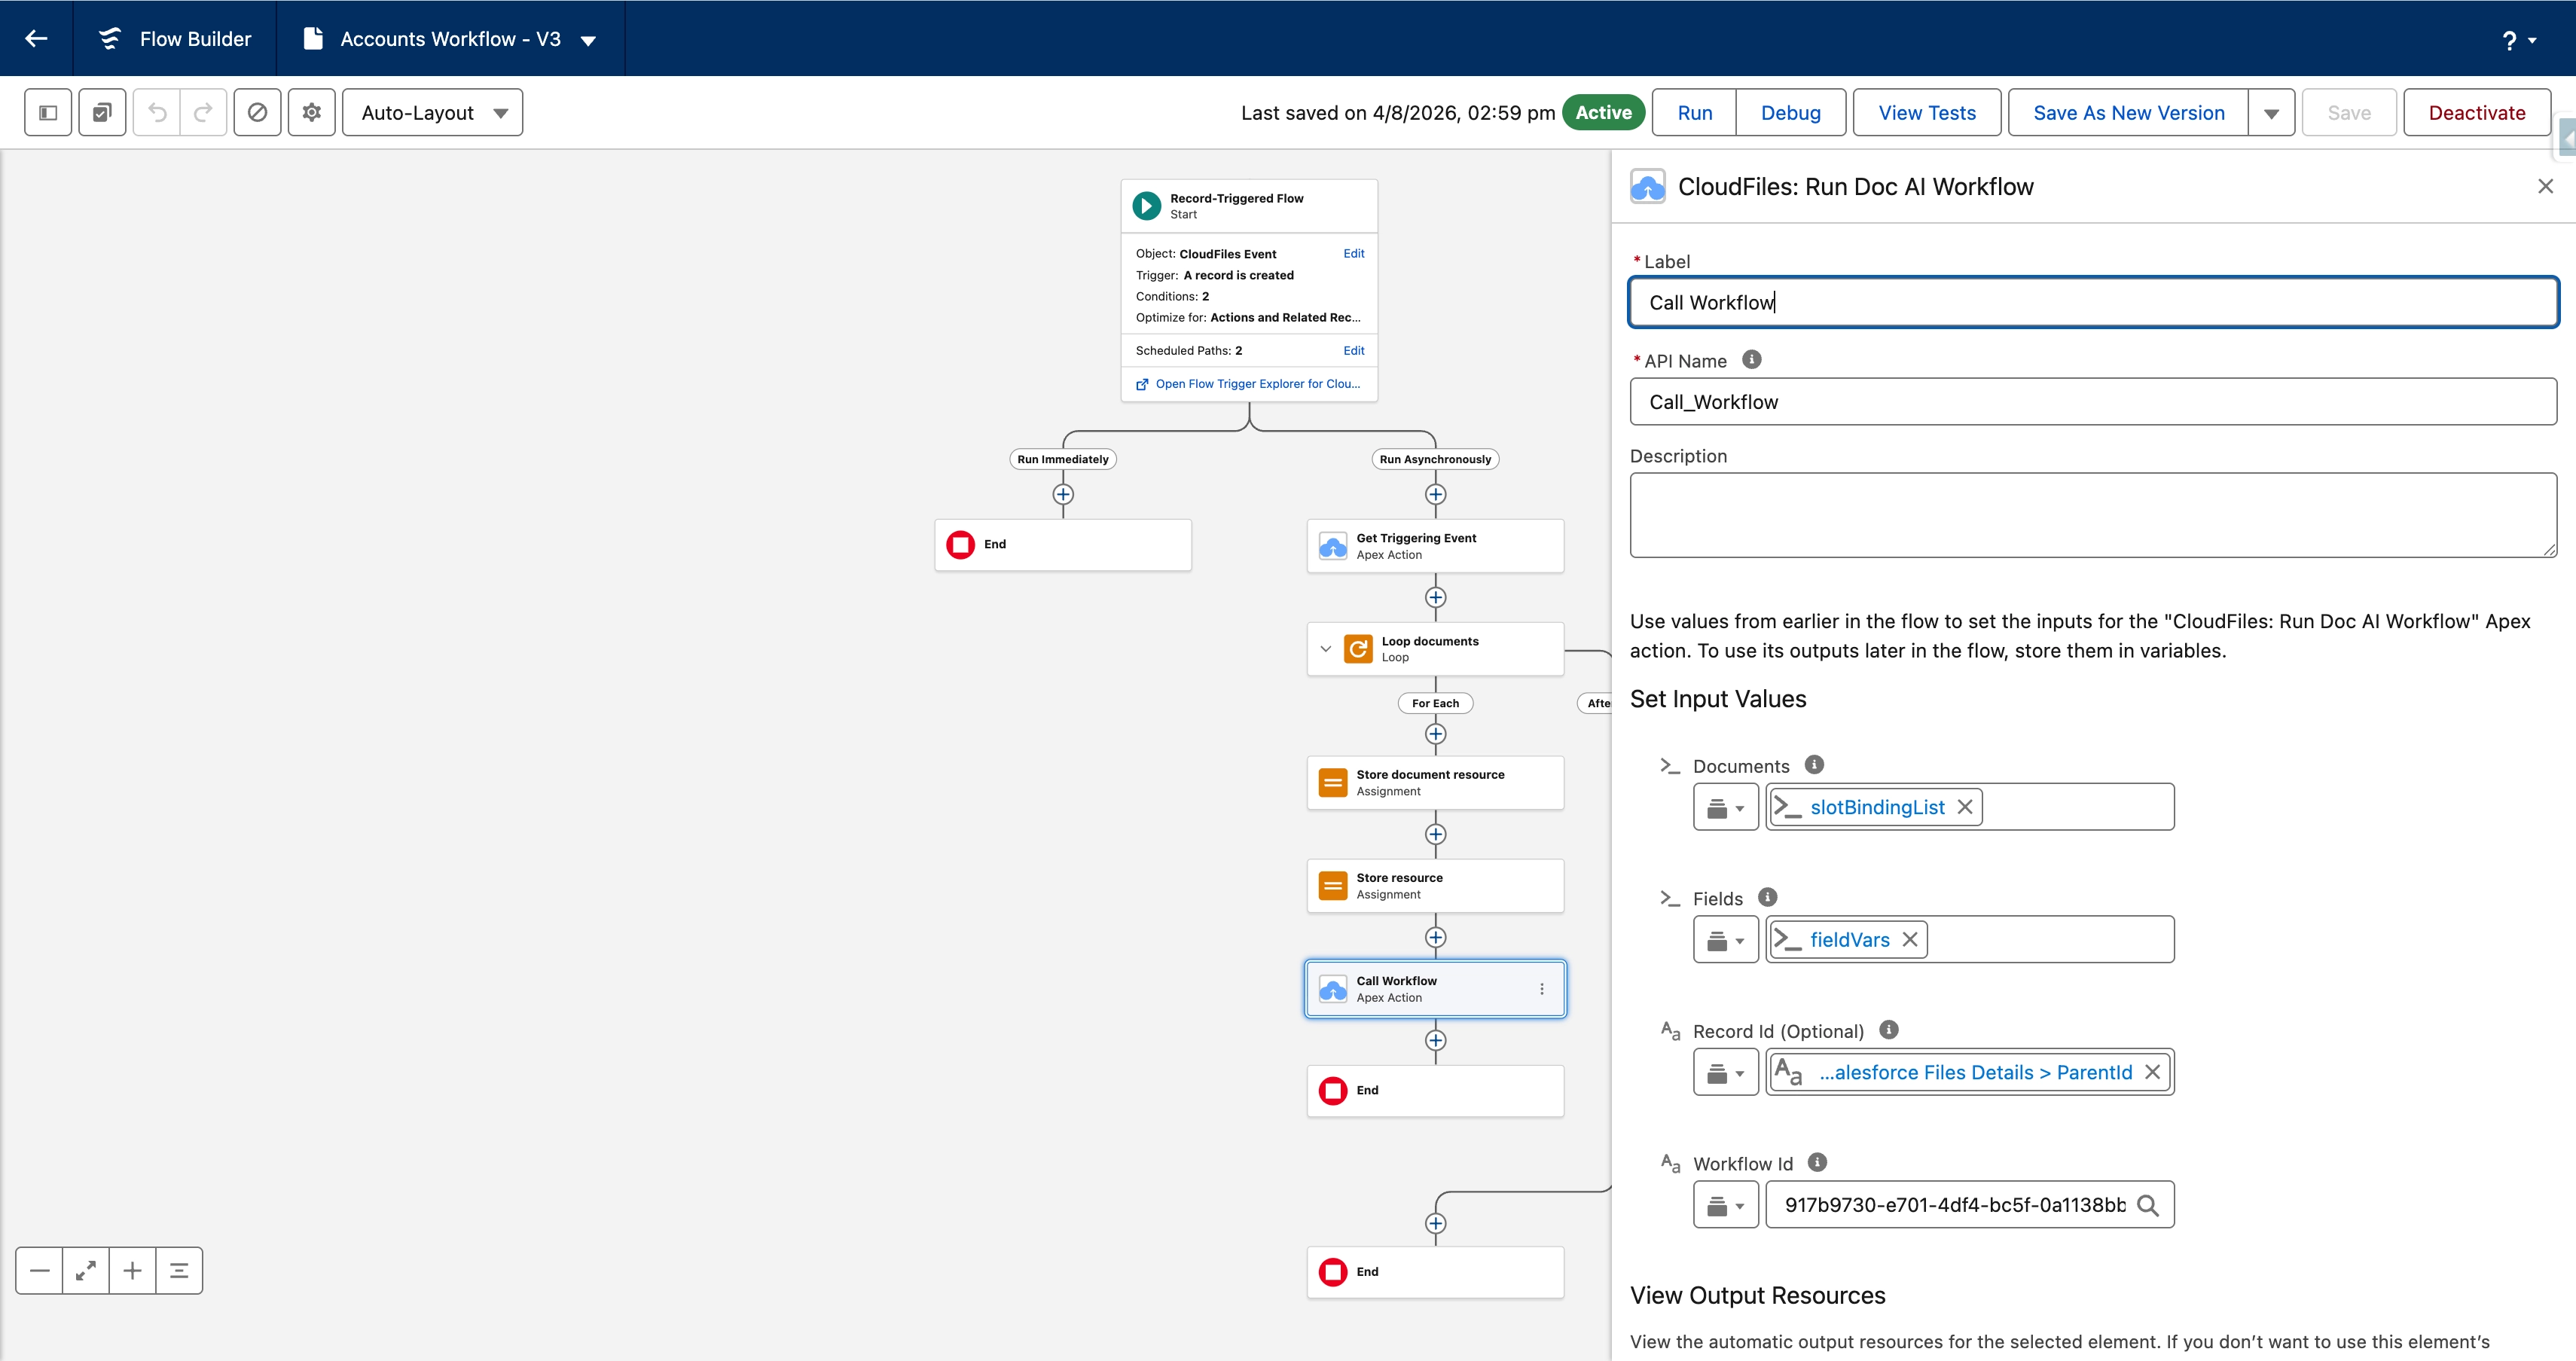Undo the last change
Image resolution: width=2576 pixels, height=1361 pixels.
pyautogui.click(x=157, y=112)
